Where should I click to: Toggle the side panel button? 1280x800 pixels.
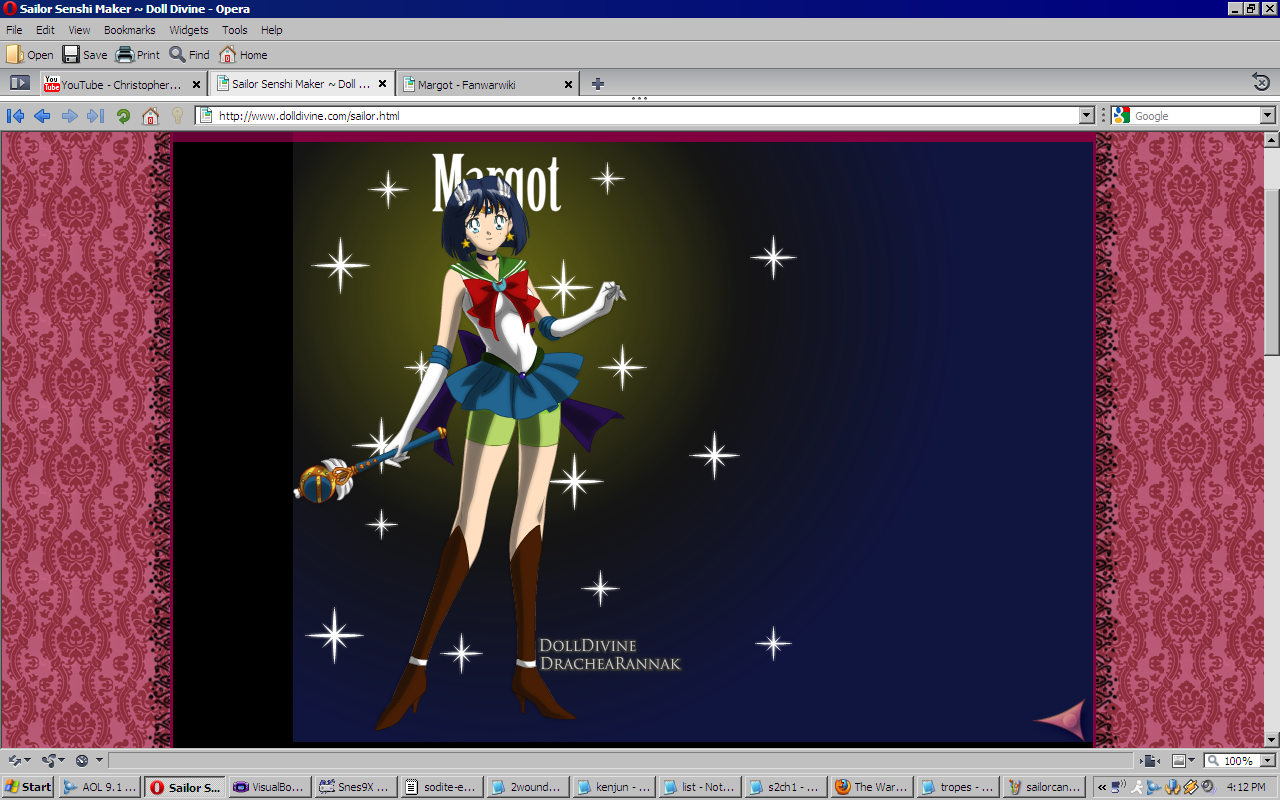tap(19, 83)
